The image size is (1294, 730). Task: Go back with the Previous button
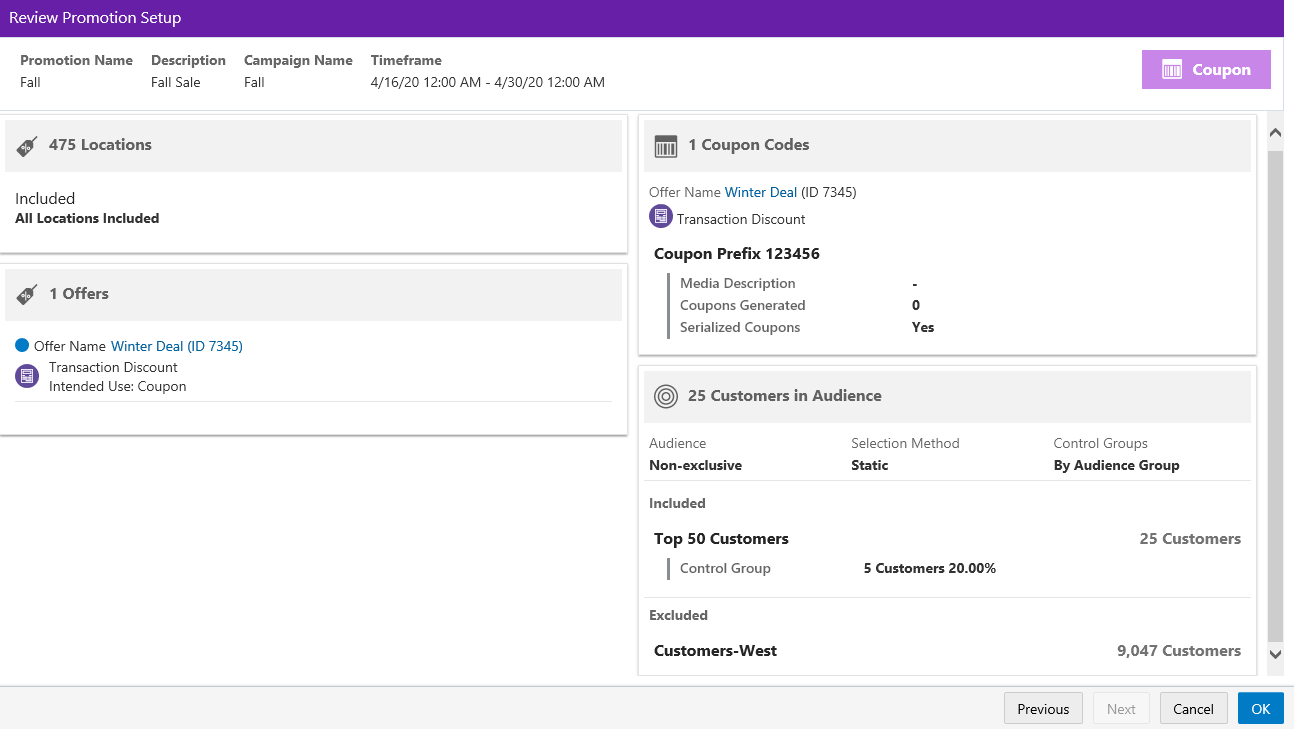tap(1043, 709)
